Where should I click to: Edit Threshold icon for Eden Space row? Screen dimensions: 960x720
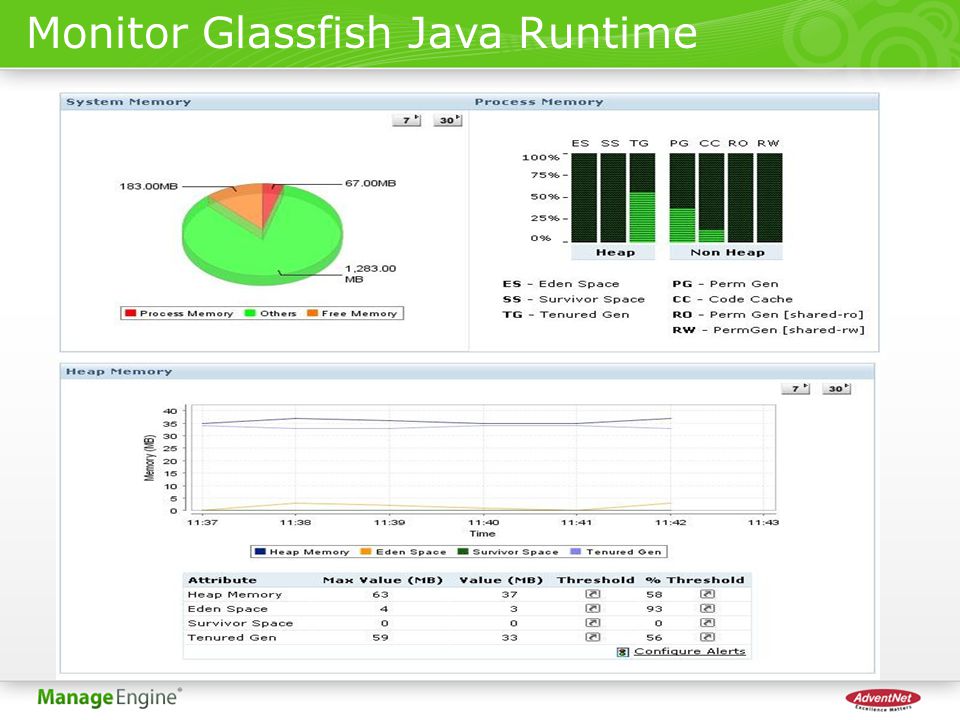[x=593, y=608]
